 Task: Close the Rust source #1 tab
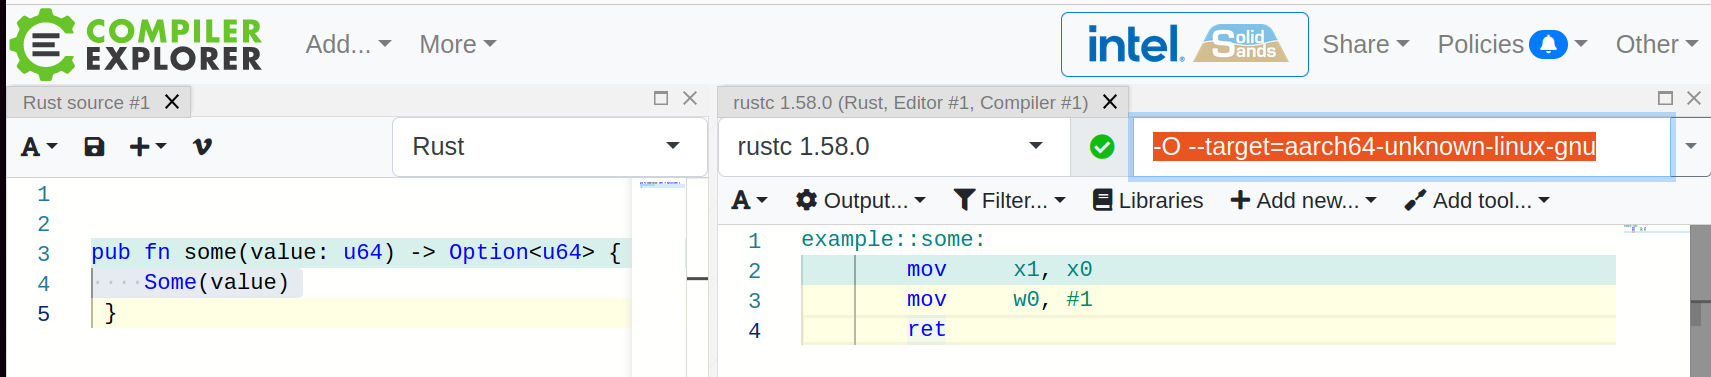(x=172, y=102)
